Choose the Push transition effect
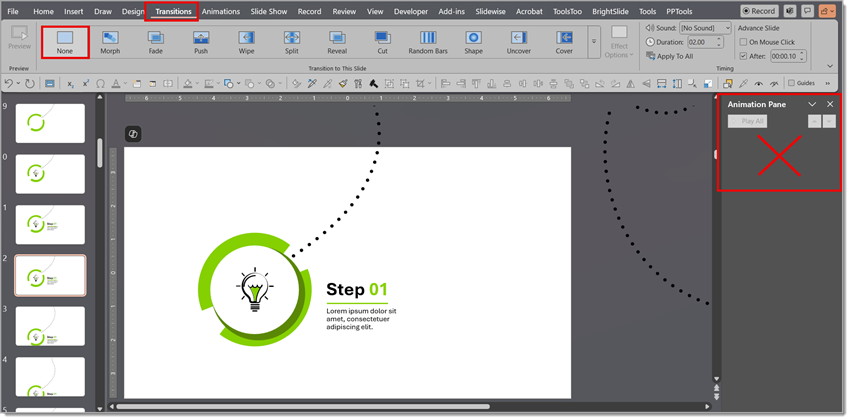850x420 pixels. pyautogui.click(x=201, y=41)
